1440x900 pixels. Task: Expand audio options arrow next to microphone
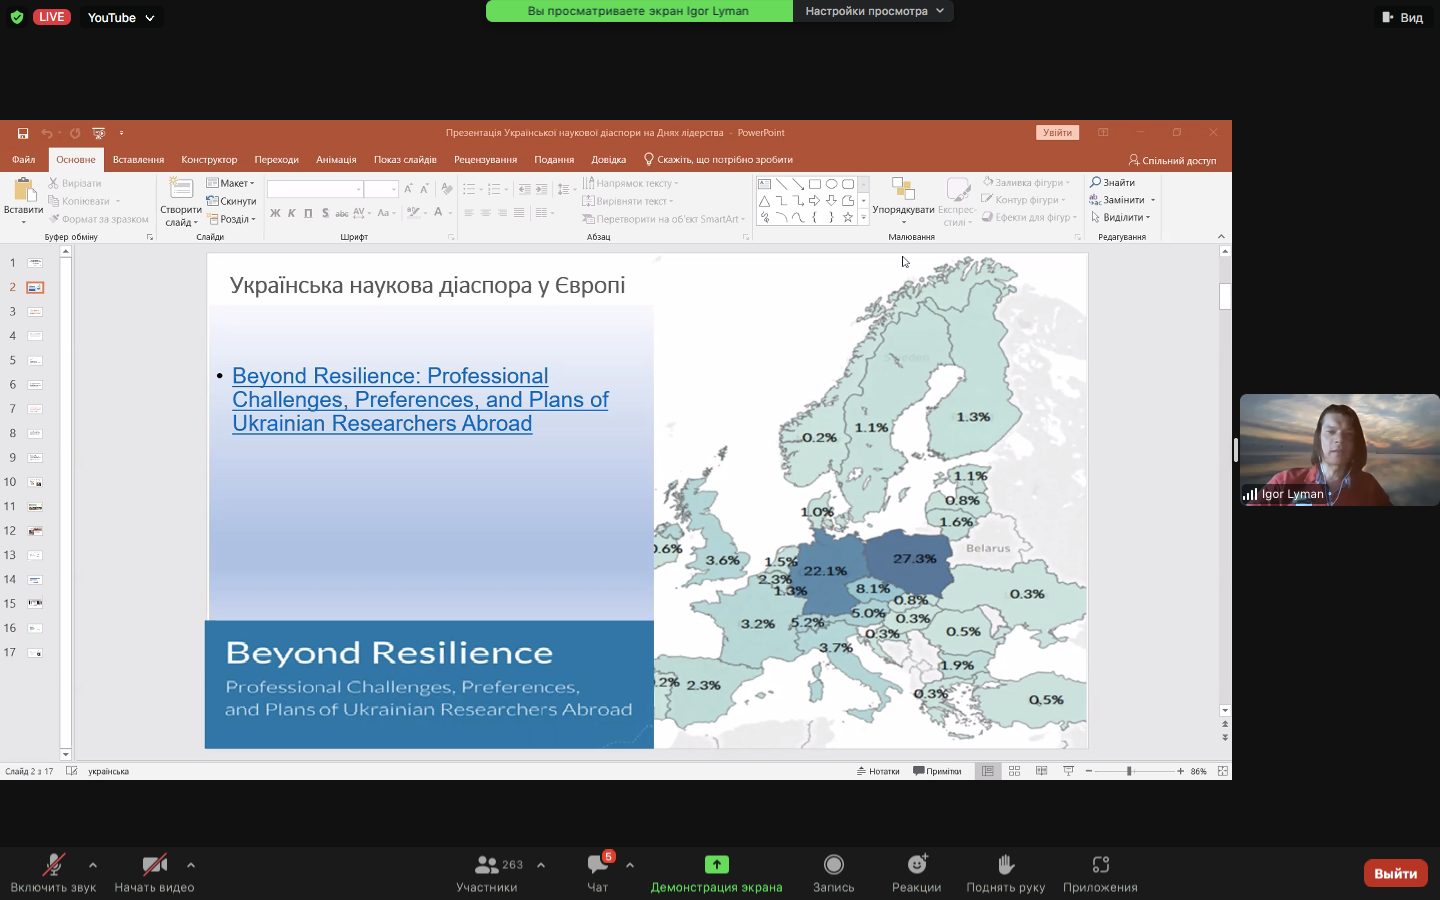[93, 865]
